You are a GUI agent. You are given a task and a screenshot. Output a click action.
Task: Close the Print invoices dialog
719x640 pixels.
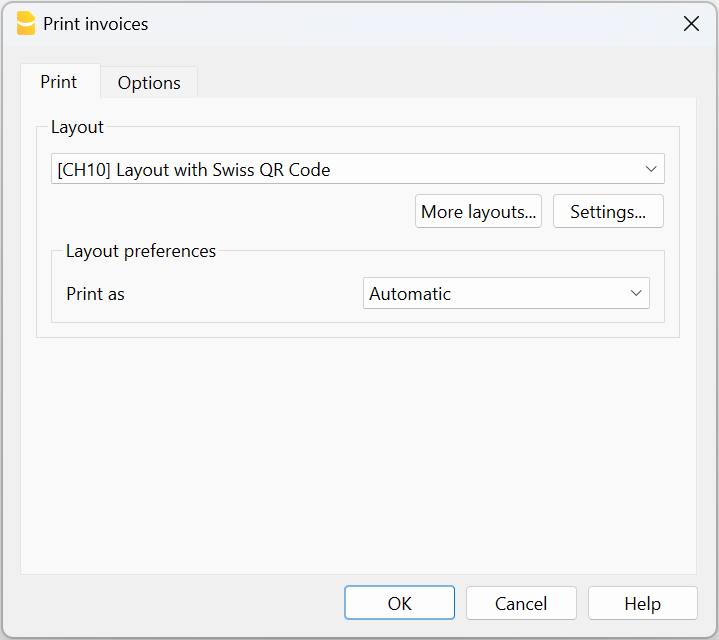tap(691, 24)
